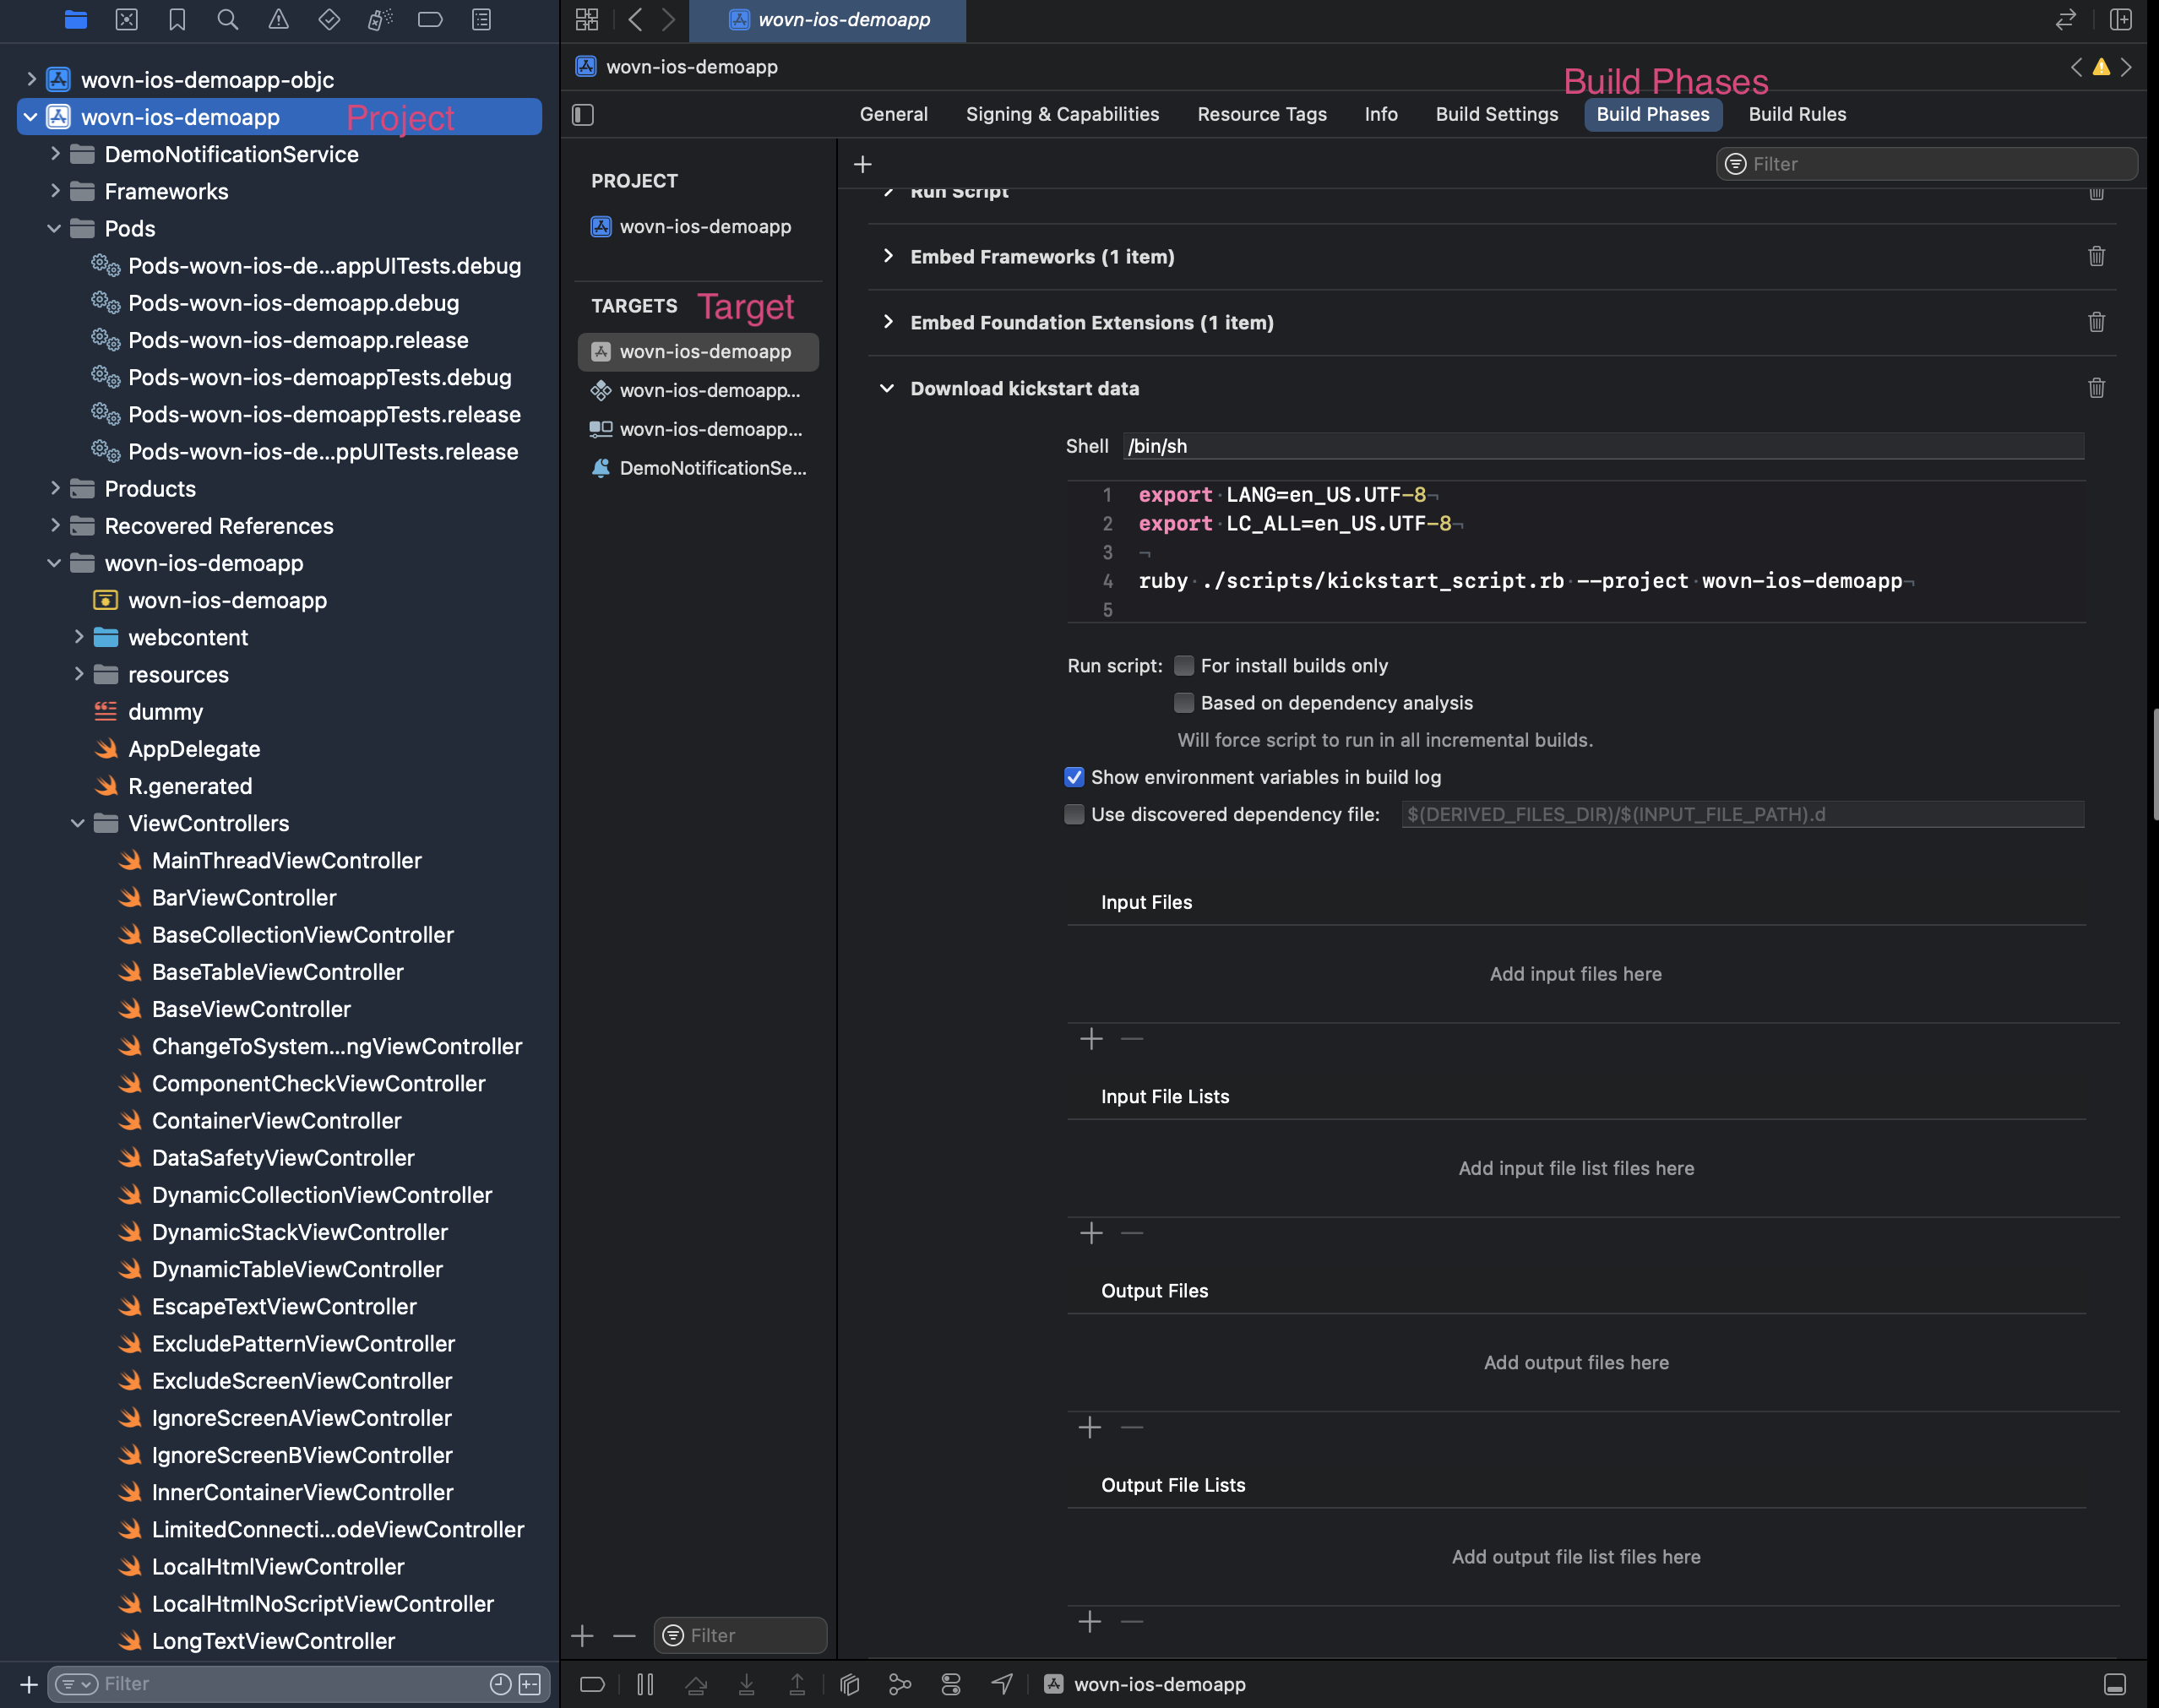
Task: Open the Test navigator diamond icon
Action: (329, 19)
